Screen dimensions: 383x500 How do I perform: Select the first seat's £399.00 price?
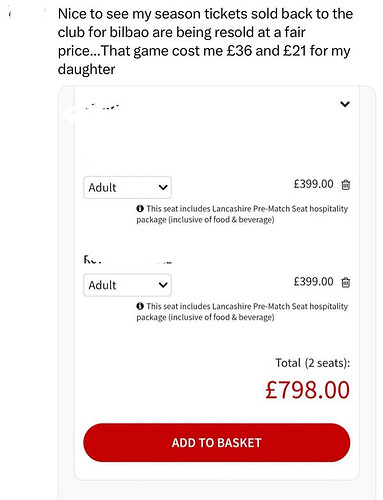[x=313, y=184]
